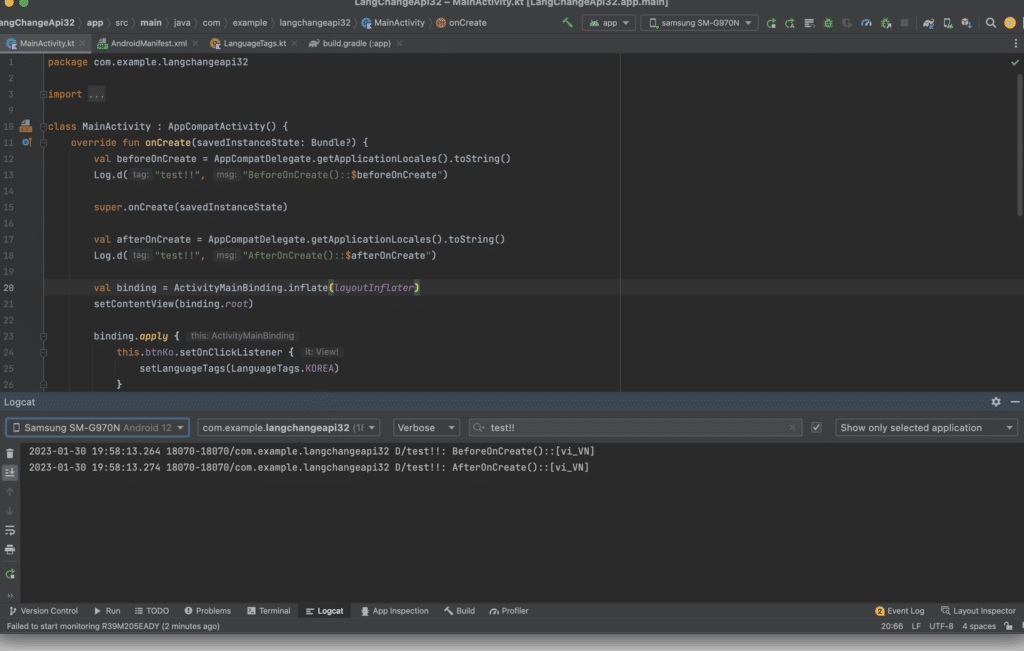Image resolution: width=1024 pixels, height=651 pixels.
Task: Click Sync Project with Gradle Files icon
Action: (929, 23)
